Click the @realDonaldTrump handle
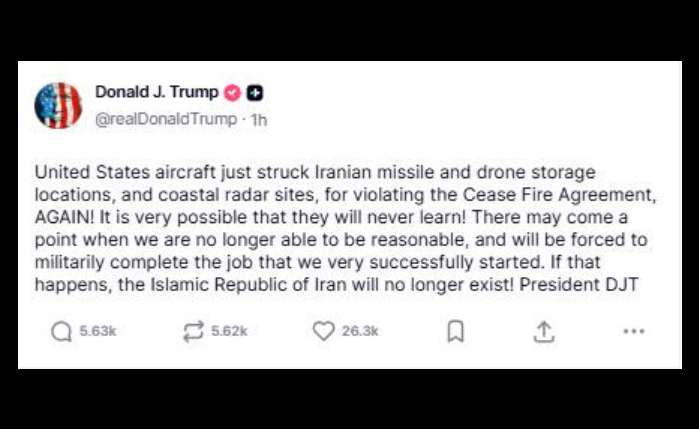The image size is (699, 429). tap(166, 119)
